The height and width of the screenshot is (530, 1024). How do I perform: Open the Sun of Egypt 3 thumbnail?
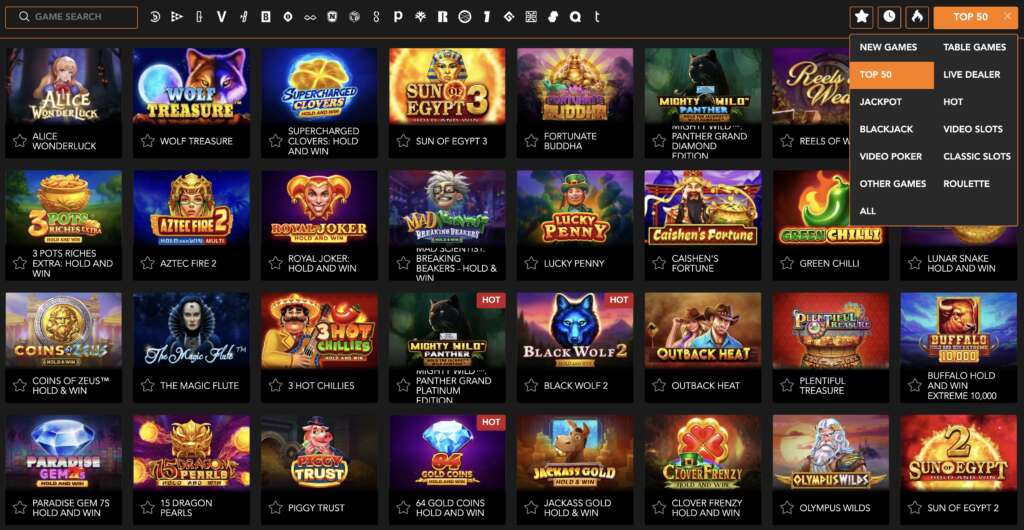[447, 86]
